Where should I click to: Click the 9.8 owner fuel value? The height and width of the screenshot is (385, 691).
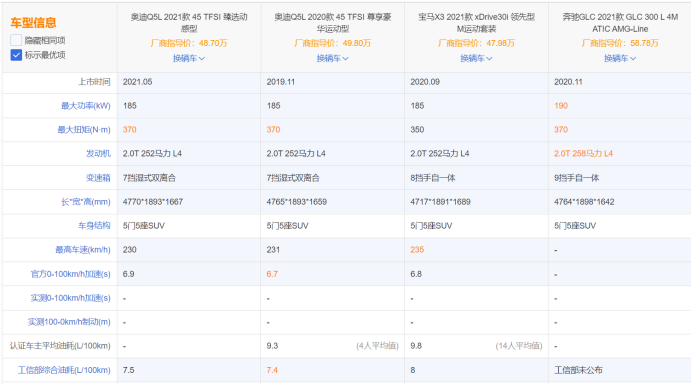pyautogui.click(x=416, y=346)
